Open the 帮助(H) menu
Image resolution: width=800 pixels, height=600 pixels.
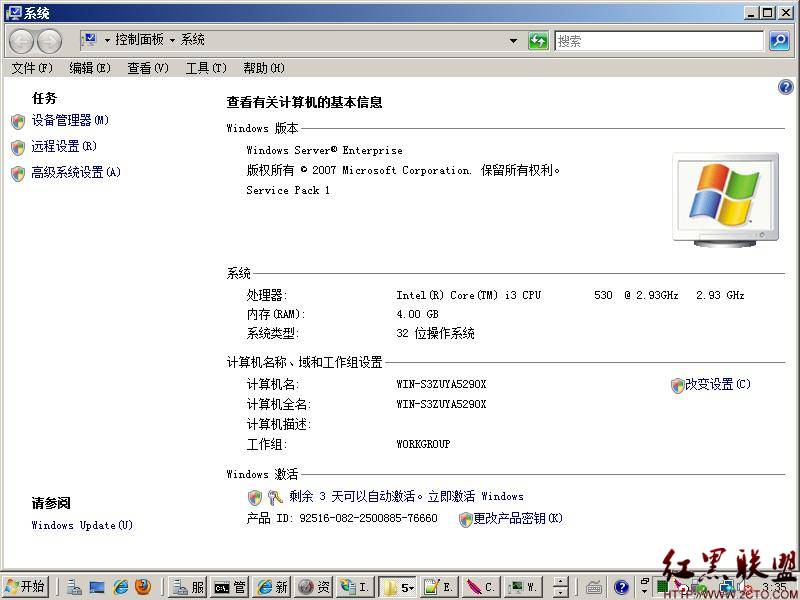click(264, 68)
